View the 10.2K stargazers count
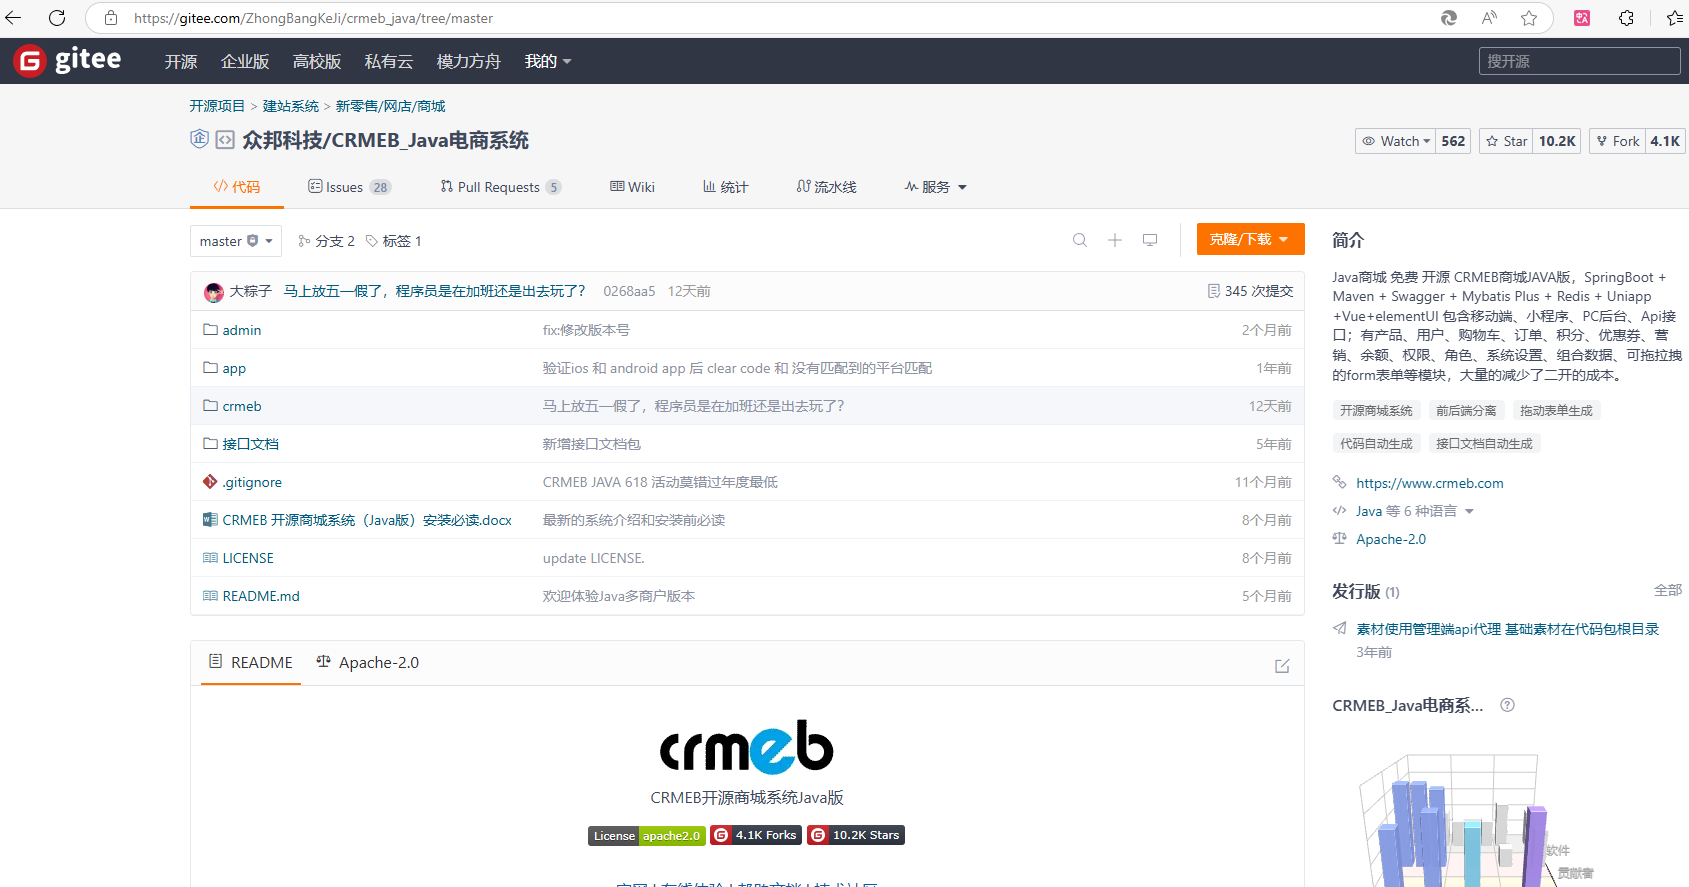The height and width of the screenshot is (887, 1689). click(1557, 141)
